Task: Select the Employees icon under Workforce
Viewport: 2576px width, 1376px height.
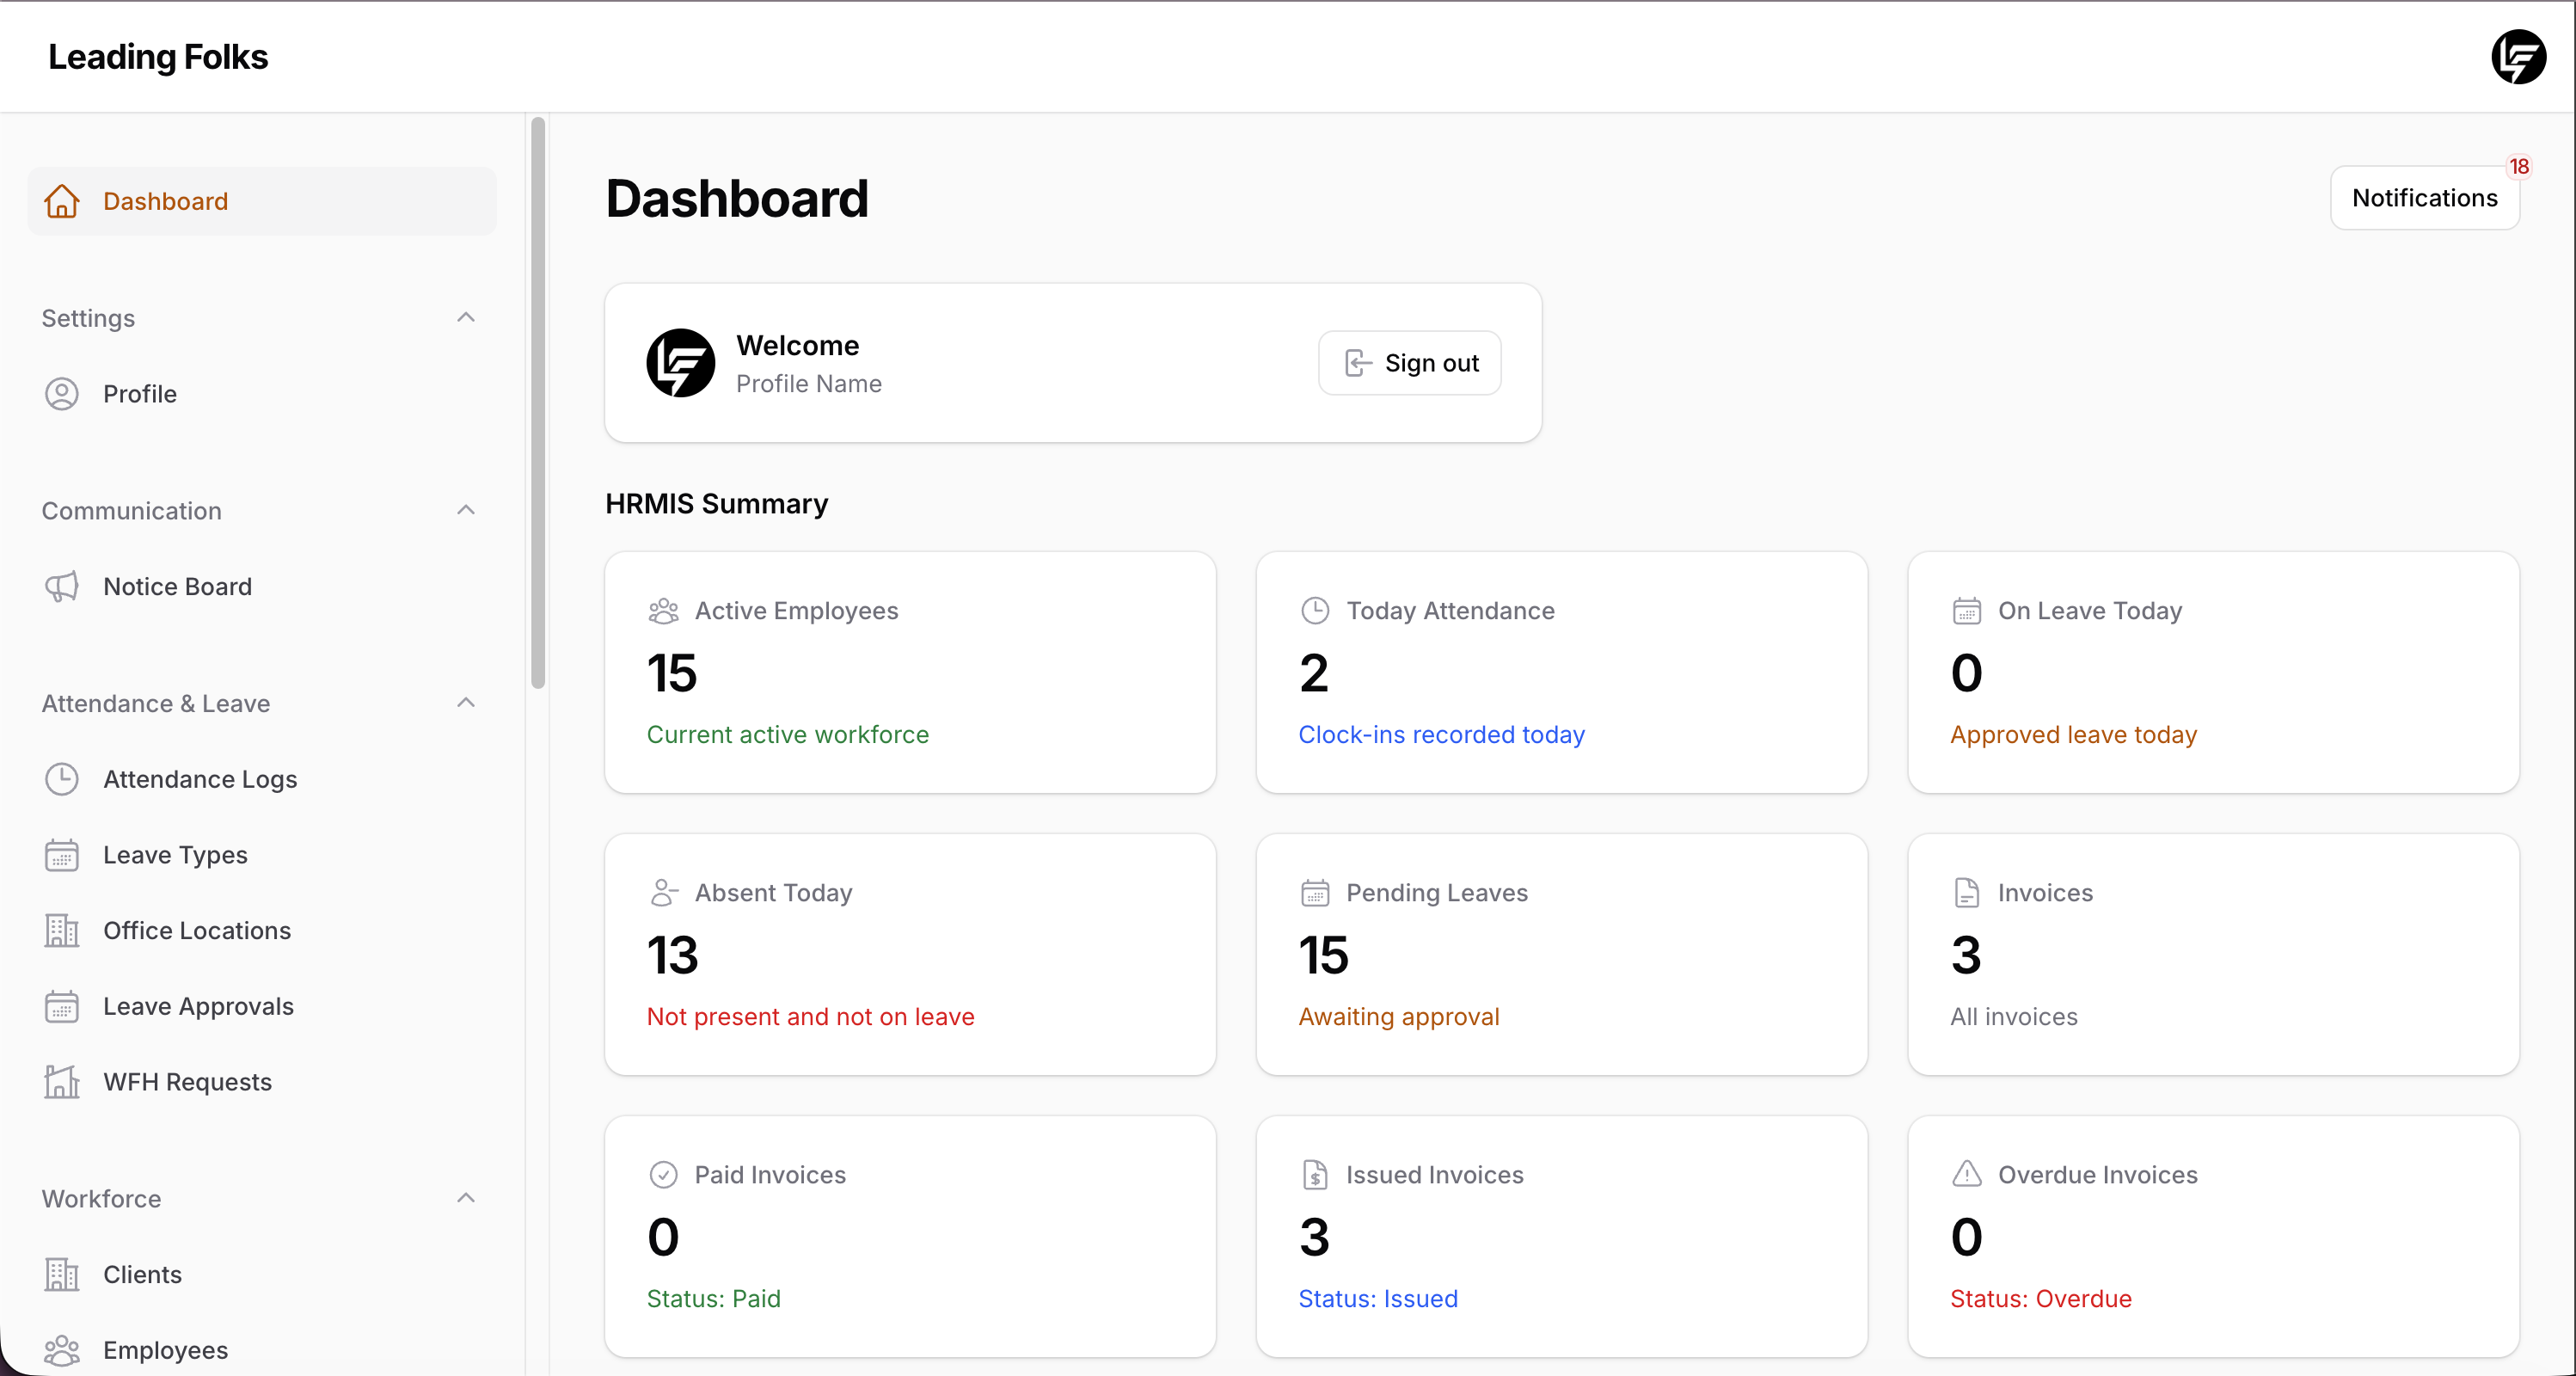Action: point(61,1349)
